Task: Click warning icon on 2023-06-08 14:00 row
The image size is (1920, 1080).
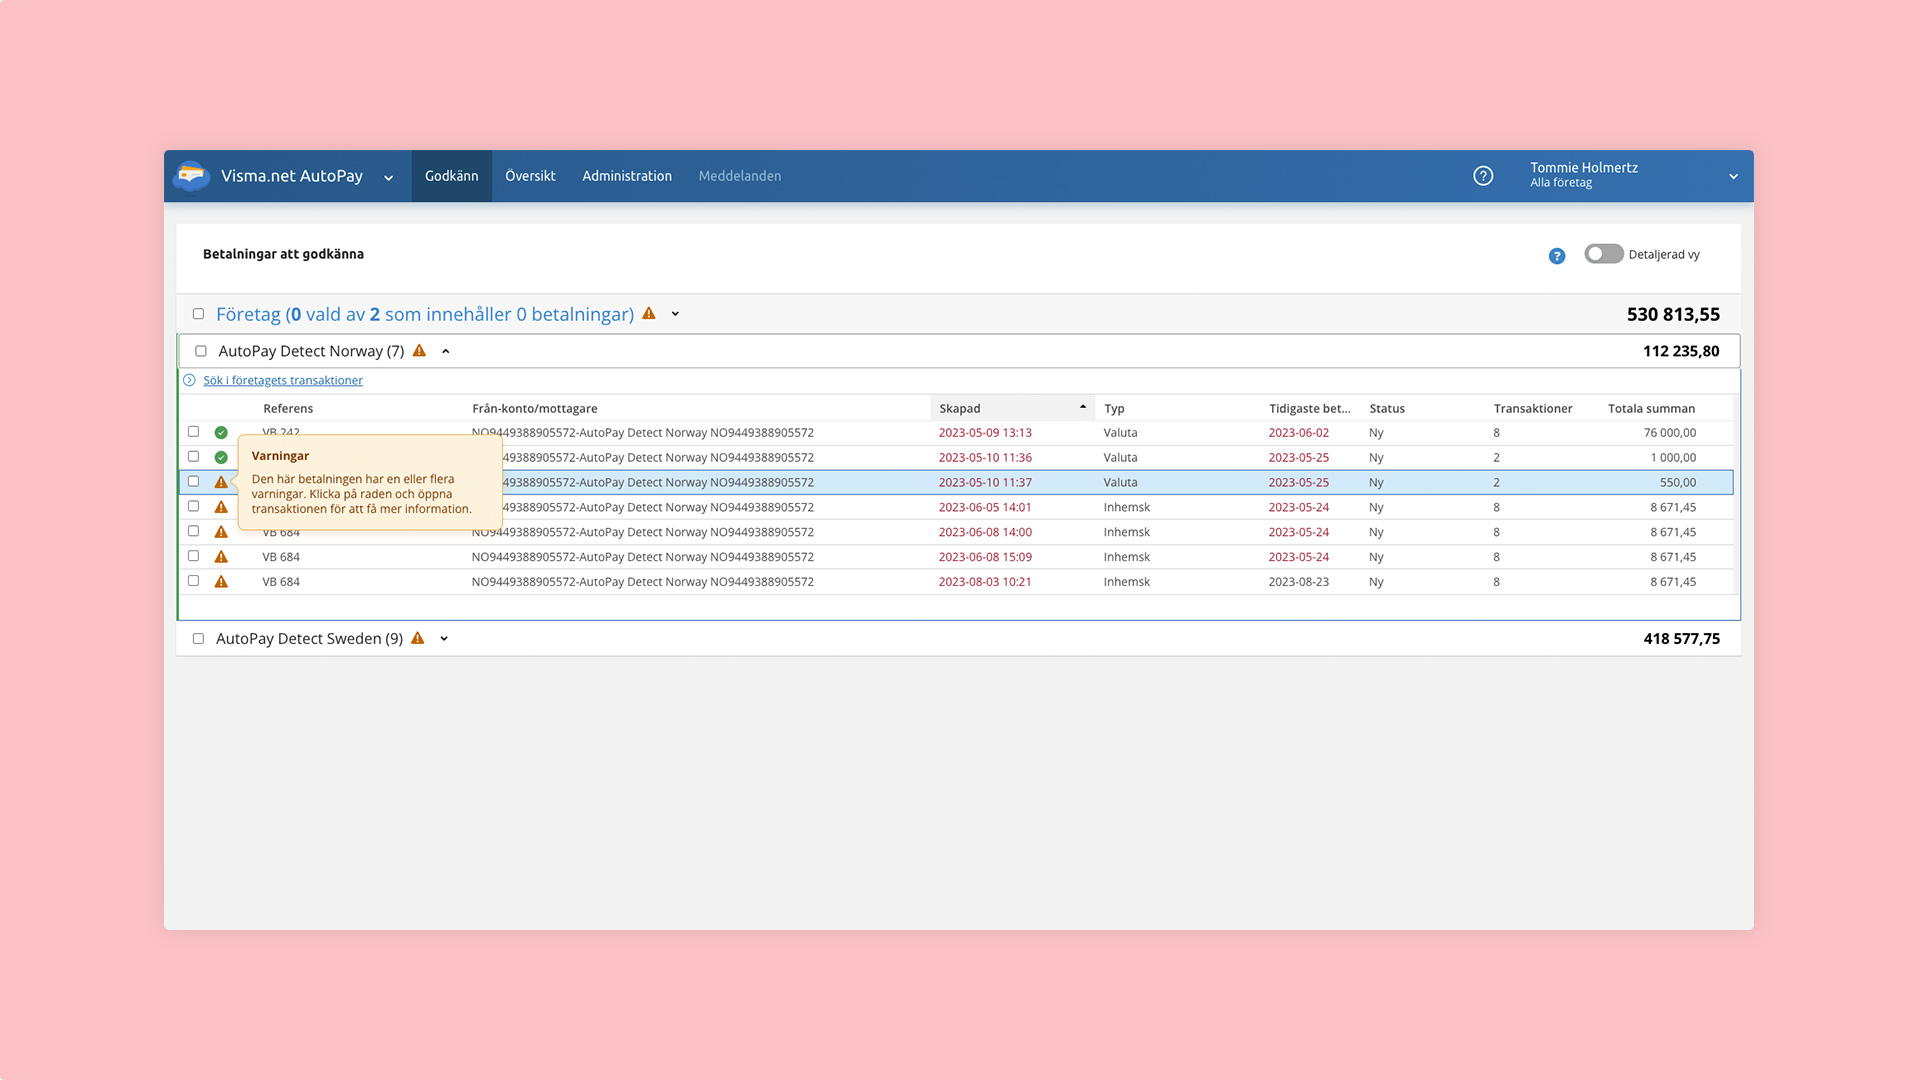Action: [221, 532]
